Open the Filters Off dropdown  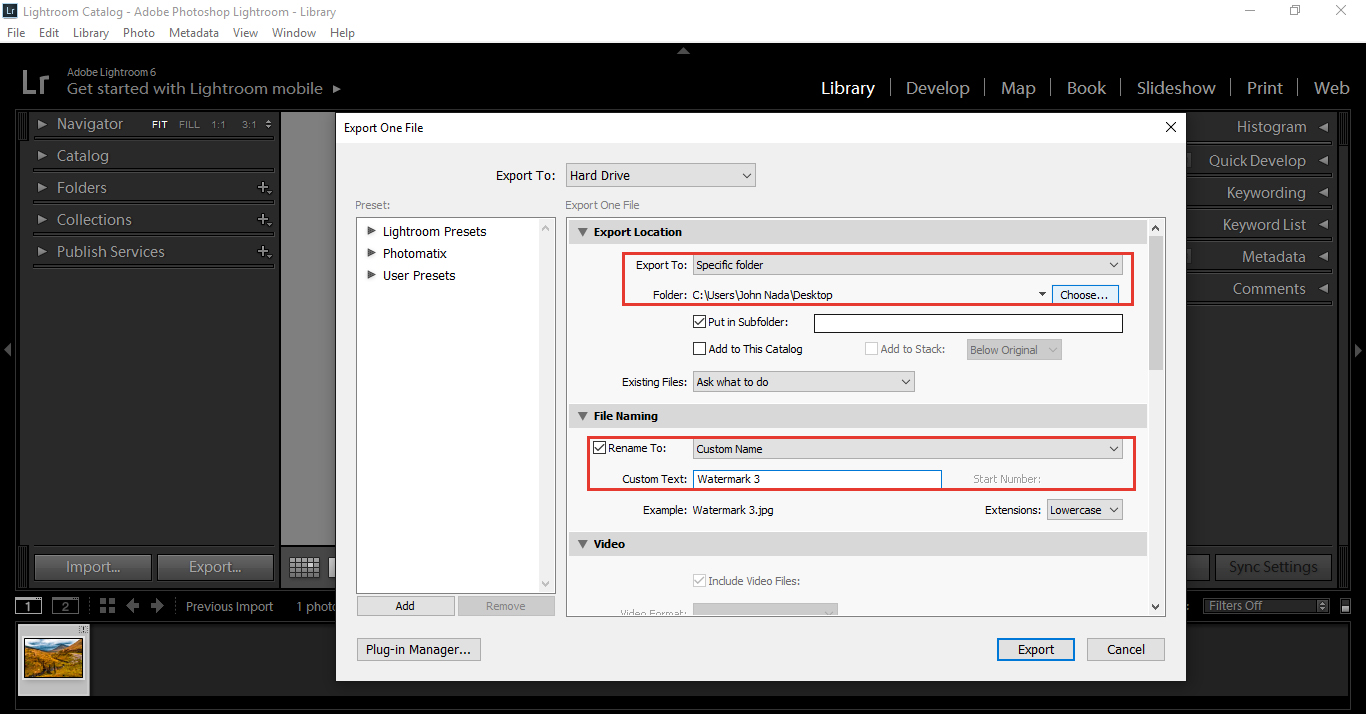1267,606
